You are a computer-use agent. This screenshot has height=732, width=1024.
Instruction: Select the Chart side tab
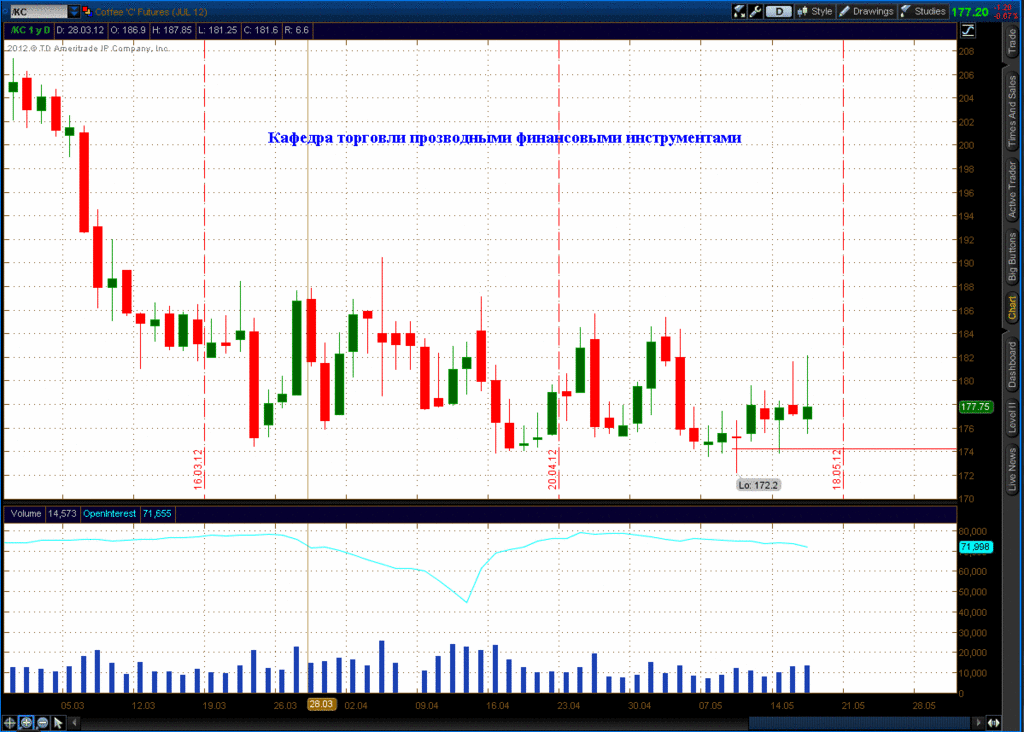click(x=1012, y=310)
